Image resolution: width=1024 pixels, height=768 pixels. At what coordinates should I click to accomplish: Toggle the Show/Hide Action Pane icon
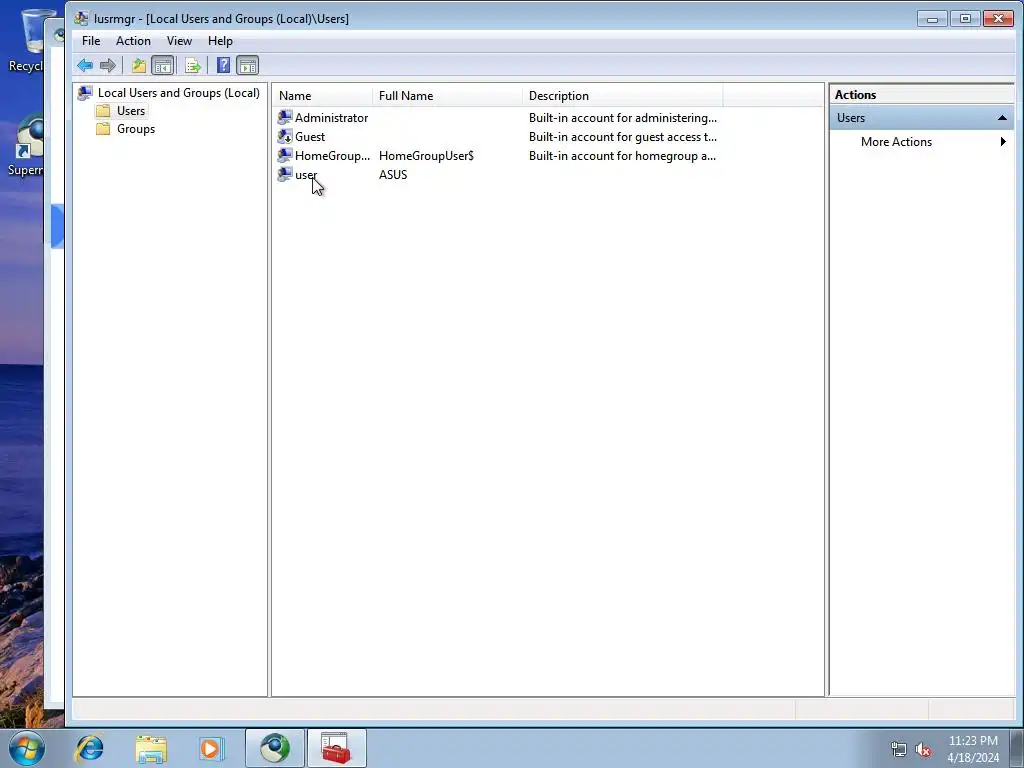(248, 65)
